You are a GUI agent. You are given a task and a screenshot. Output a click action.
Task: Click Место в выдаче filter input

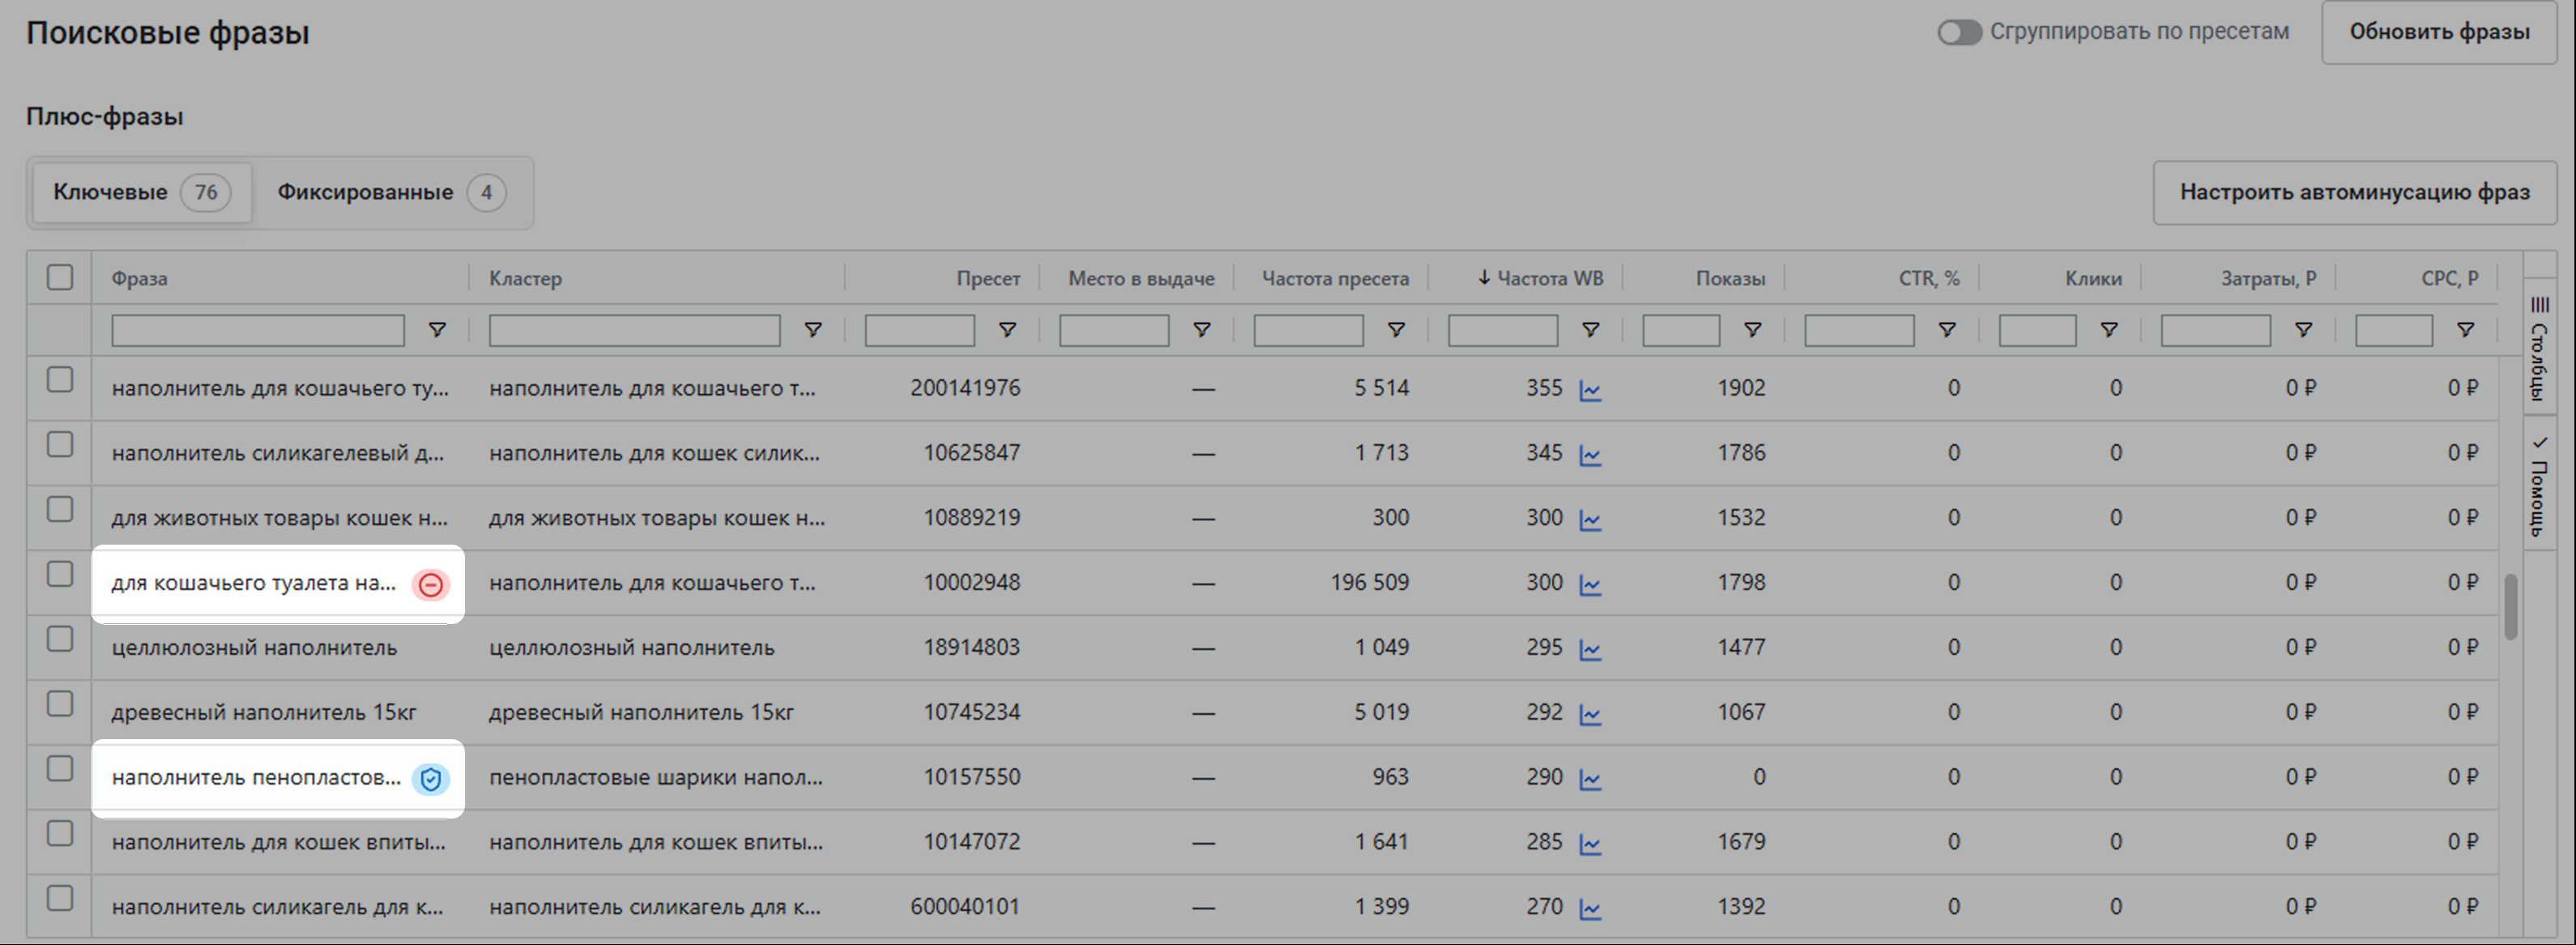(1114, 330)
